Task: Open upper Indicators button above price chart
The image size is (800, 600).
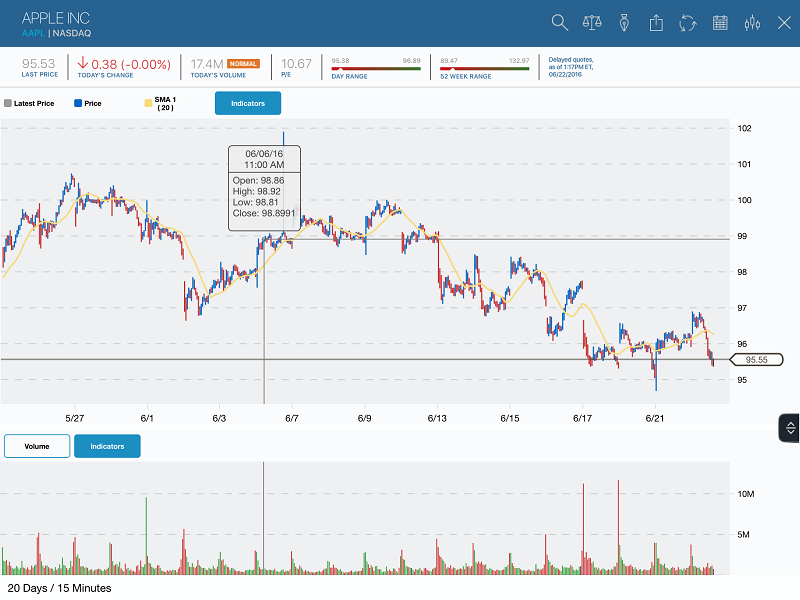Action: click(248, 103)
